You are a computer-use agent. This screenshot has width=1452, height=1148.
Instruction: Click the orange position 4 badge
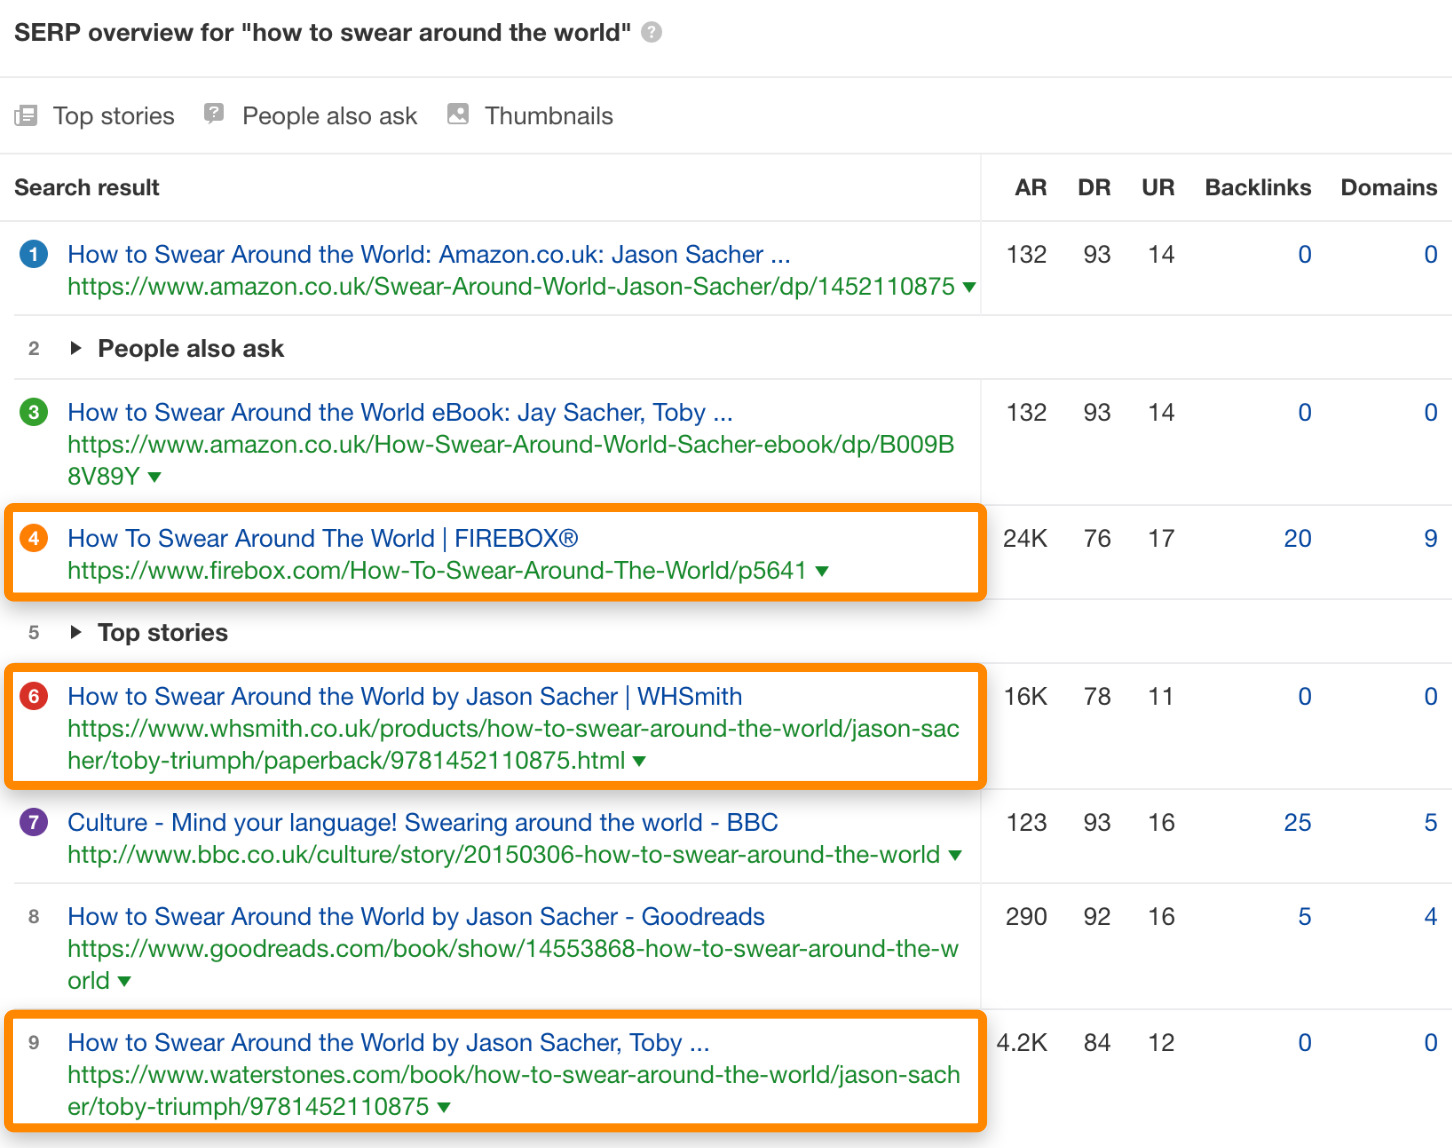[x=34, y=538]
